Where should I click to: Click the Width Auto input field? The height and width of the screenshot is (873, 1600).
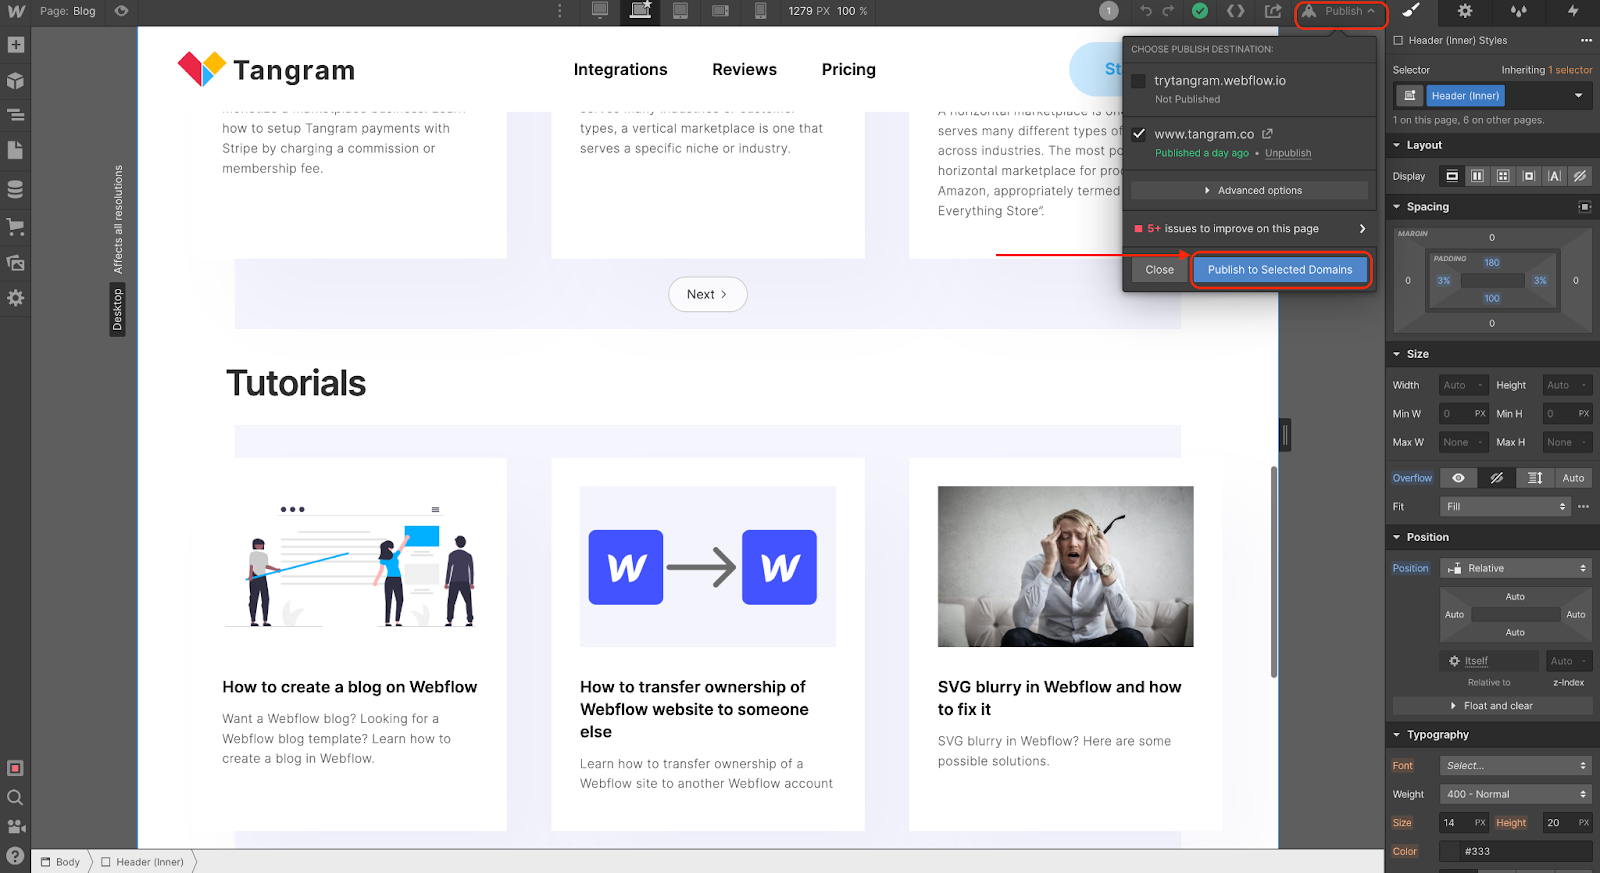tap(1464, 385)
